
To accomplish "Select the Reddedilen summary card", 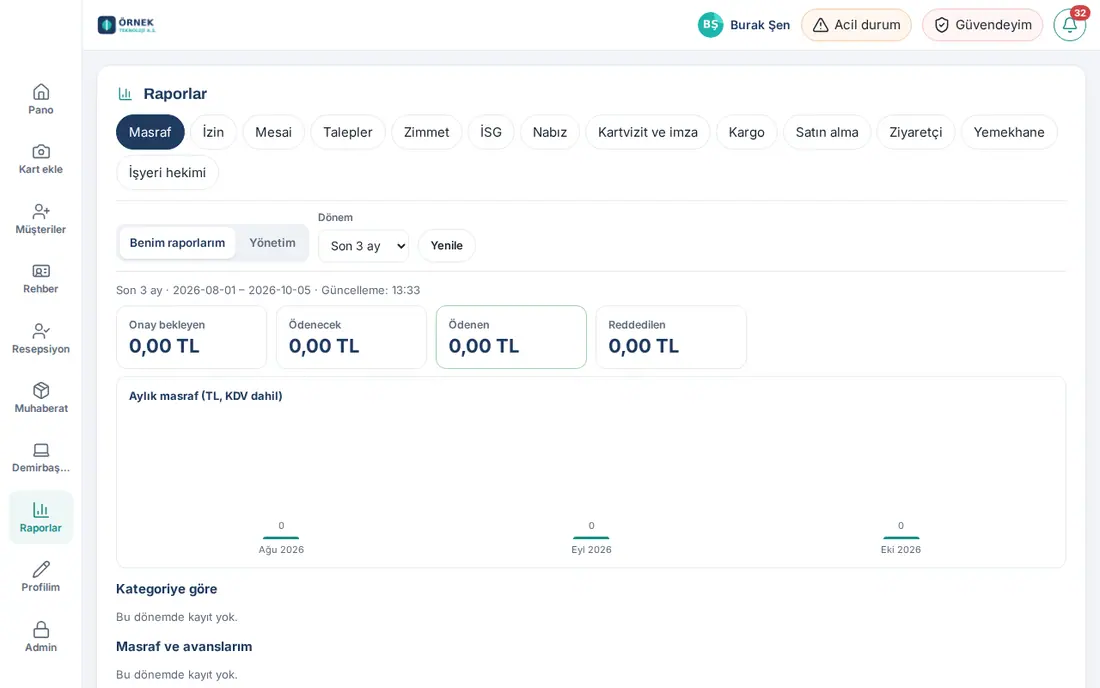I will click(671, 337).
